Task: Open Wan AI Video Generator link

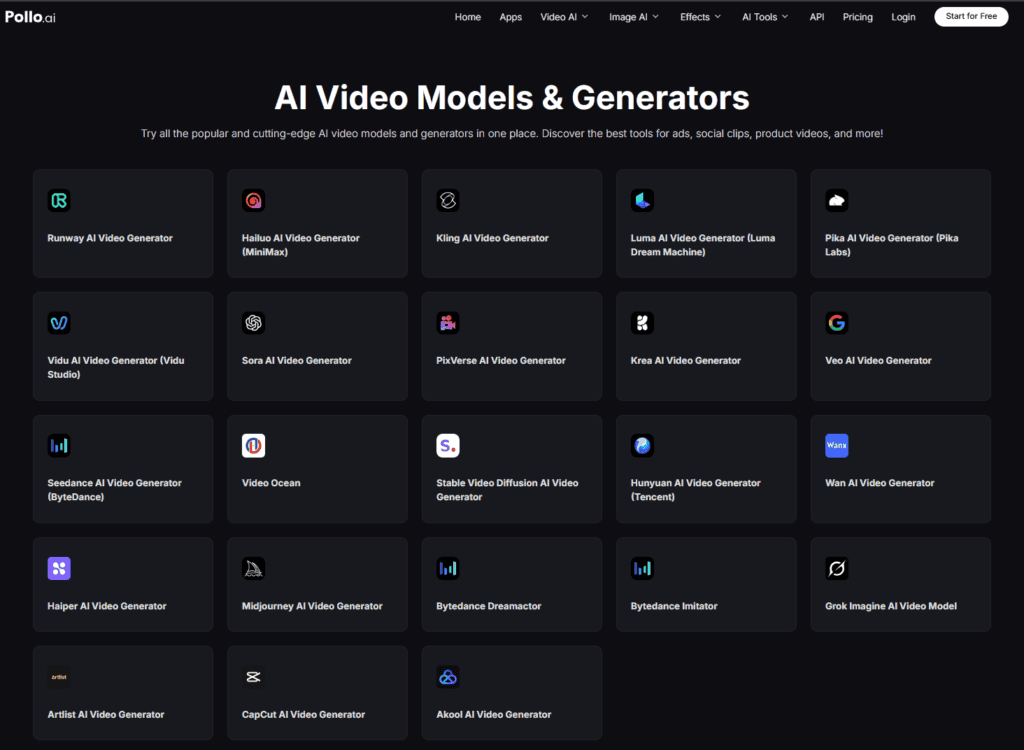Action: coord(880,483)
